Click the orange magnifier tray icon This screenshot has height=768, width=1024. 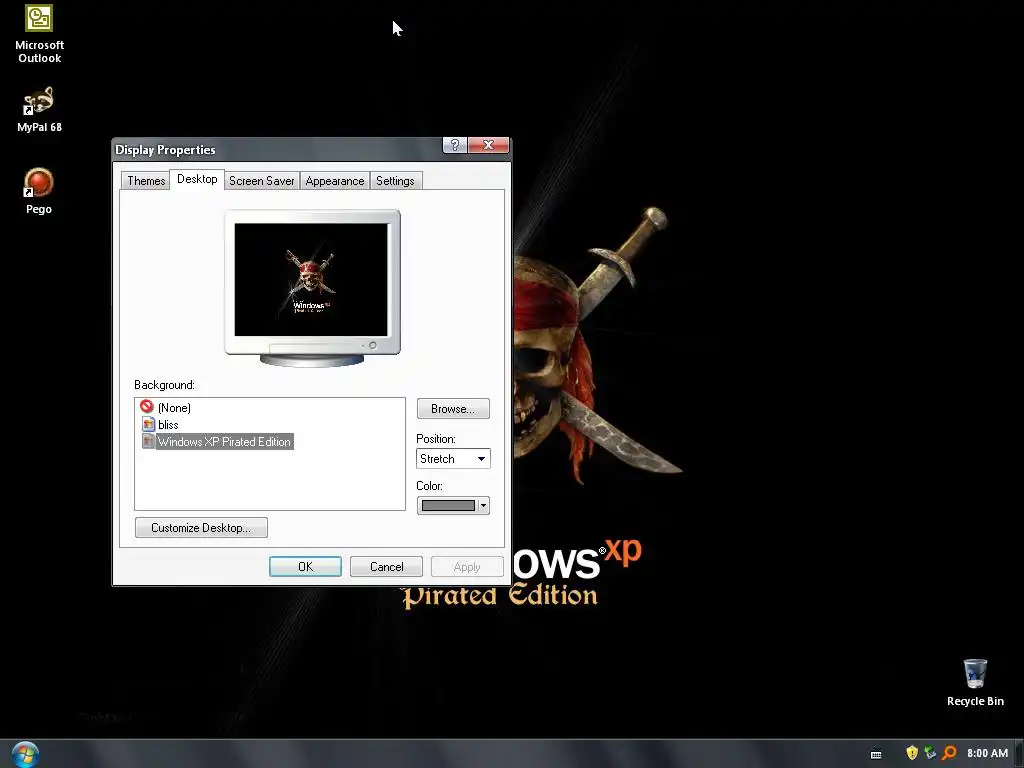point(949,753)
